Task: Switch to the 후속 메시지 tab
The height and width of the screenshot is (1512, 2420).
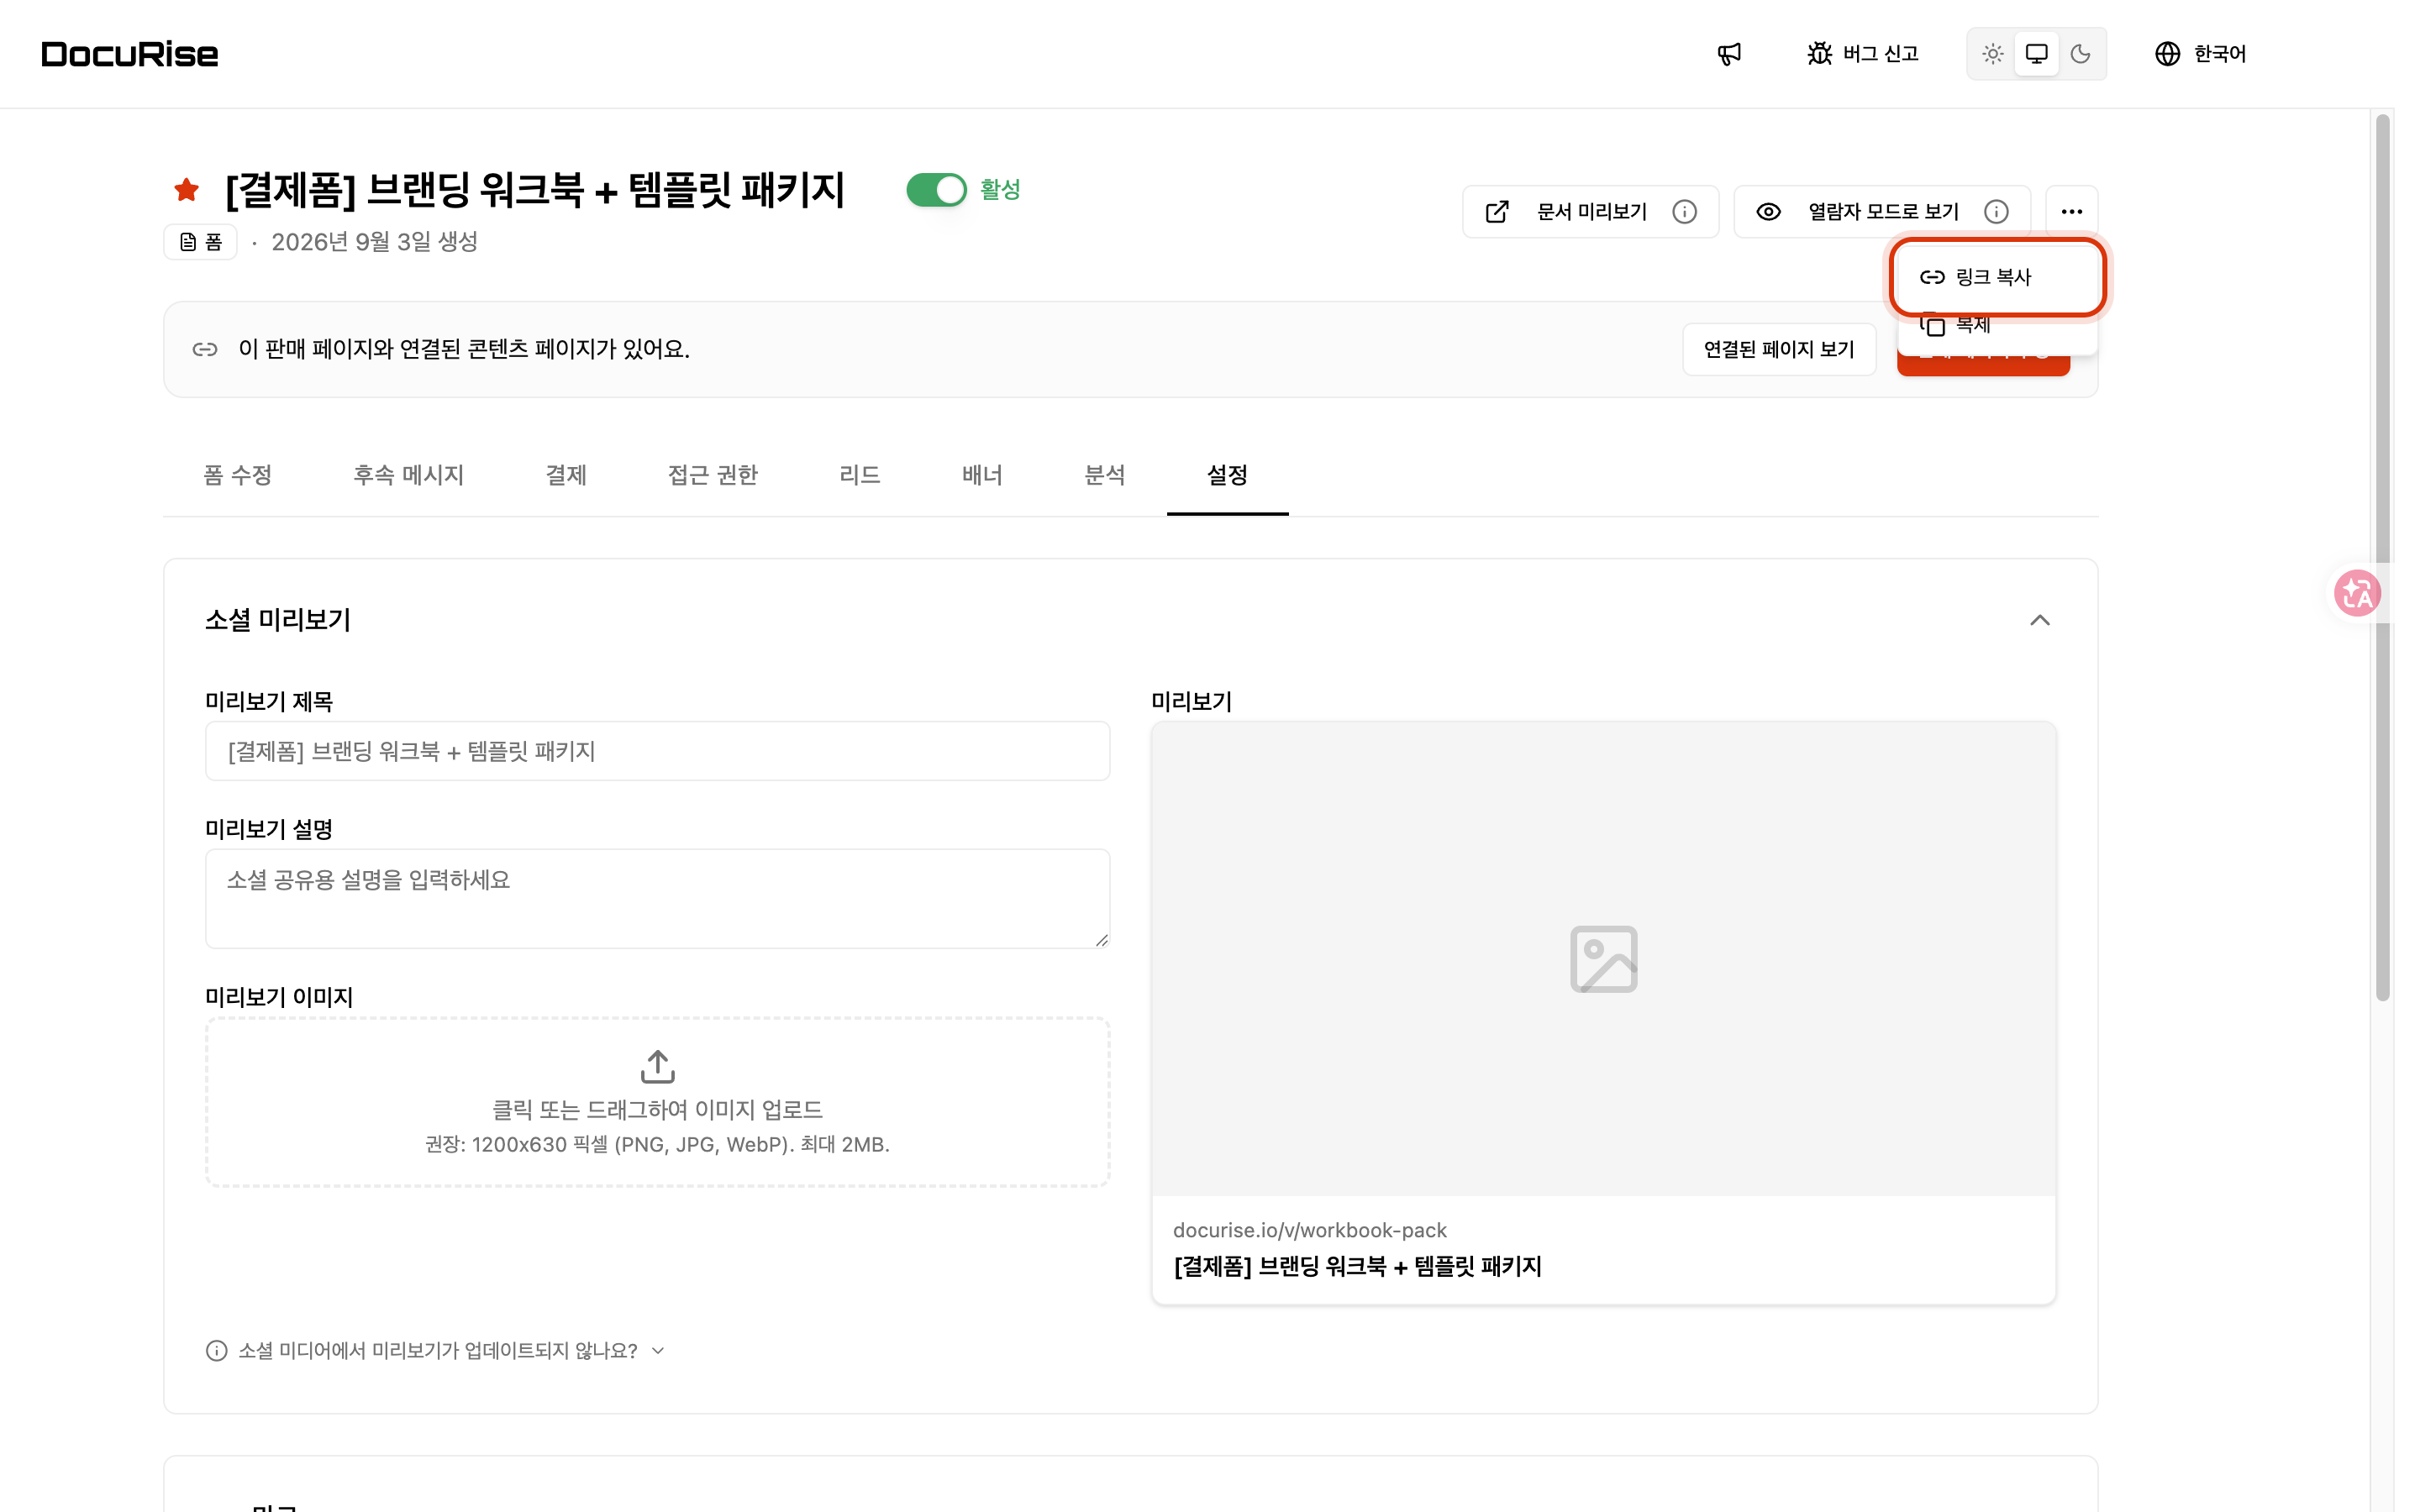Action: pyautogui.click(x=408, y=475)
